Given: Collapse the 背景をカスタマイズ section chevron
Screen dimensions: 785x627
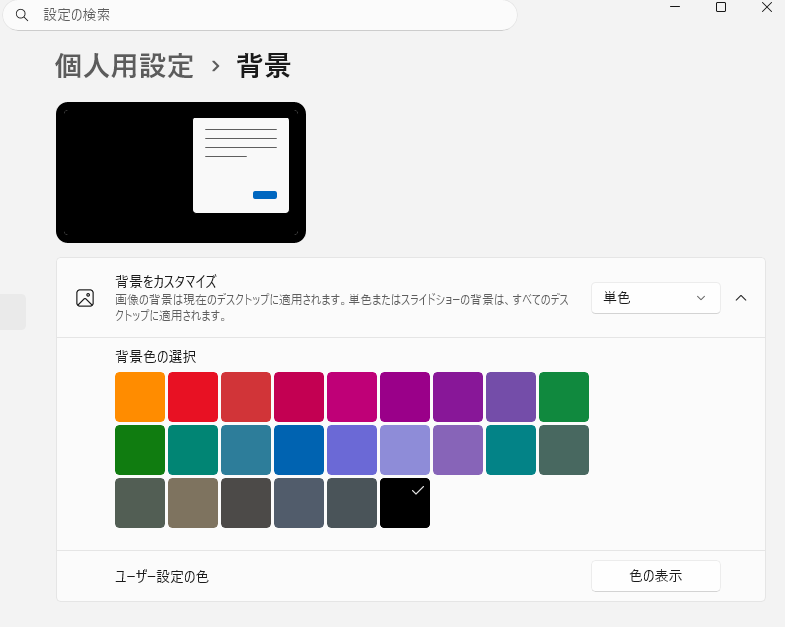Looking at the screenshot, I should pyautogui.click(x=741, y=298).
